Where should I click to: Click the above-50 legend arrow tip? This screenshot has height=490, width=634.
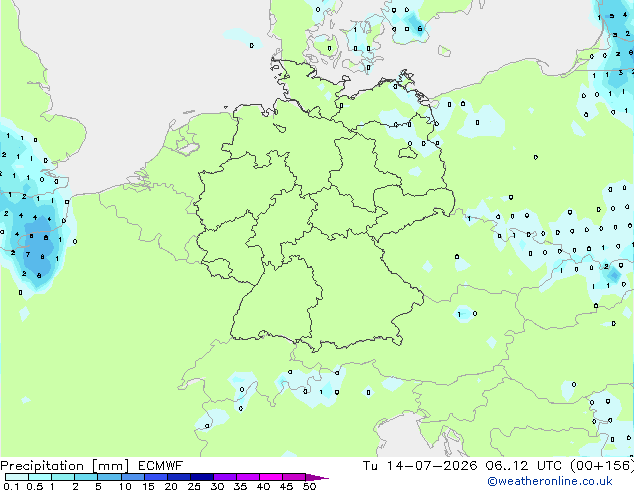pyautogui.click(x=317, y=477)
